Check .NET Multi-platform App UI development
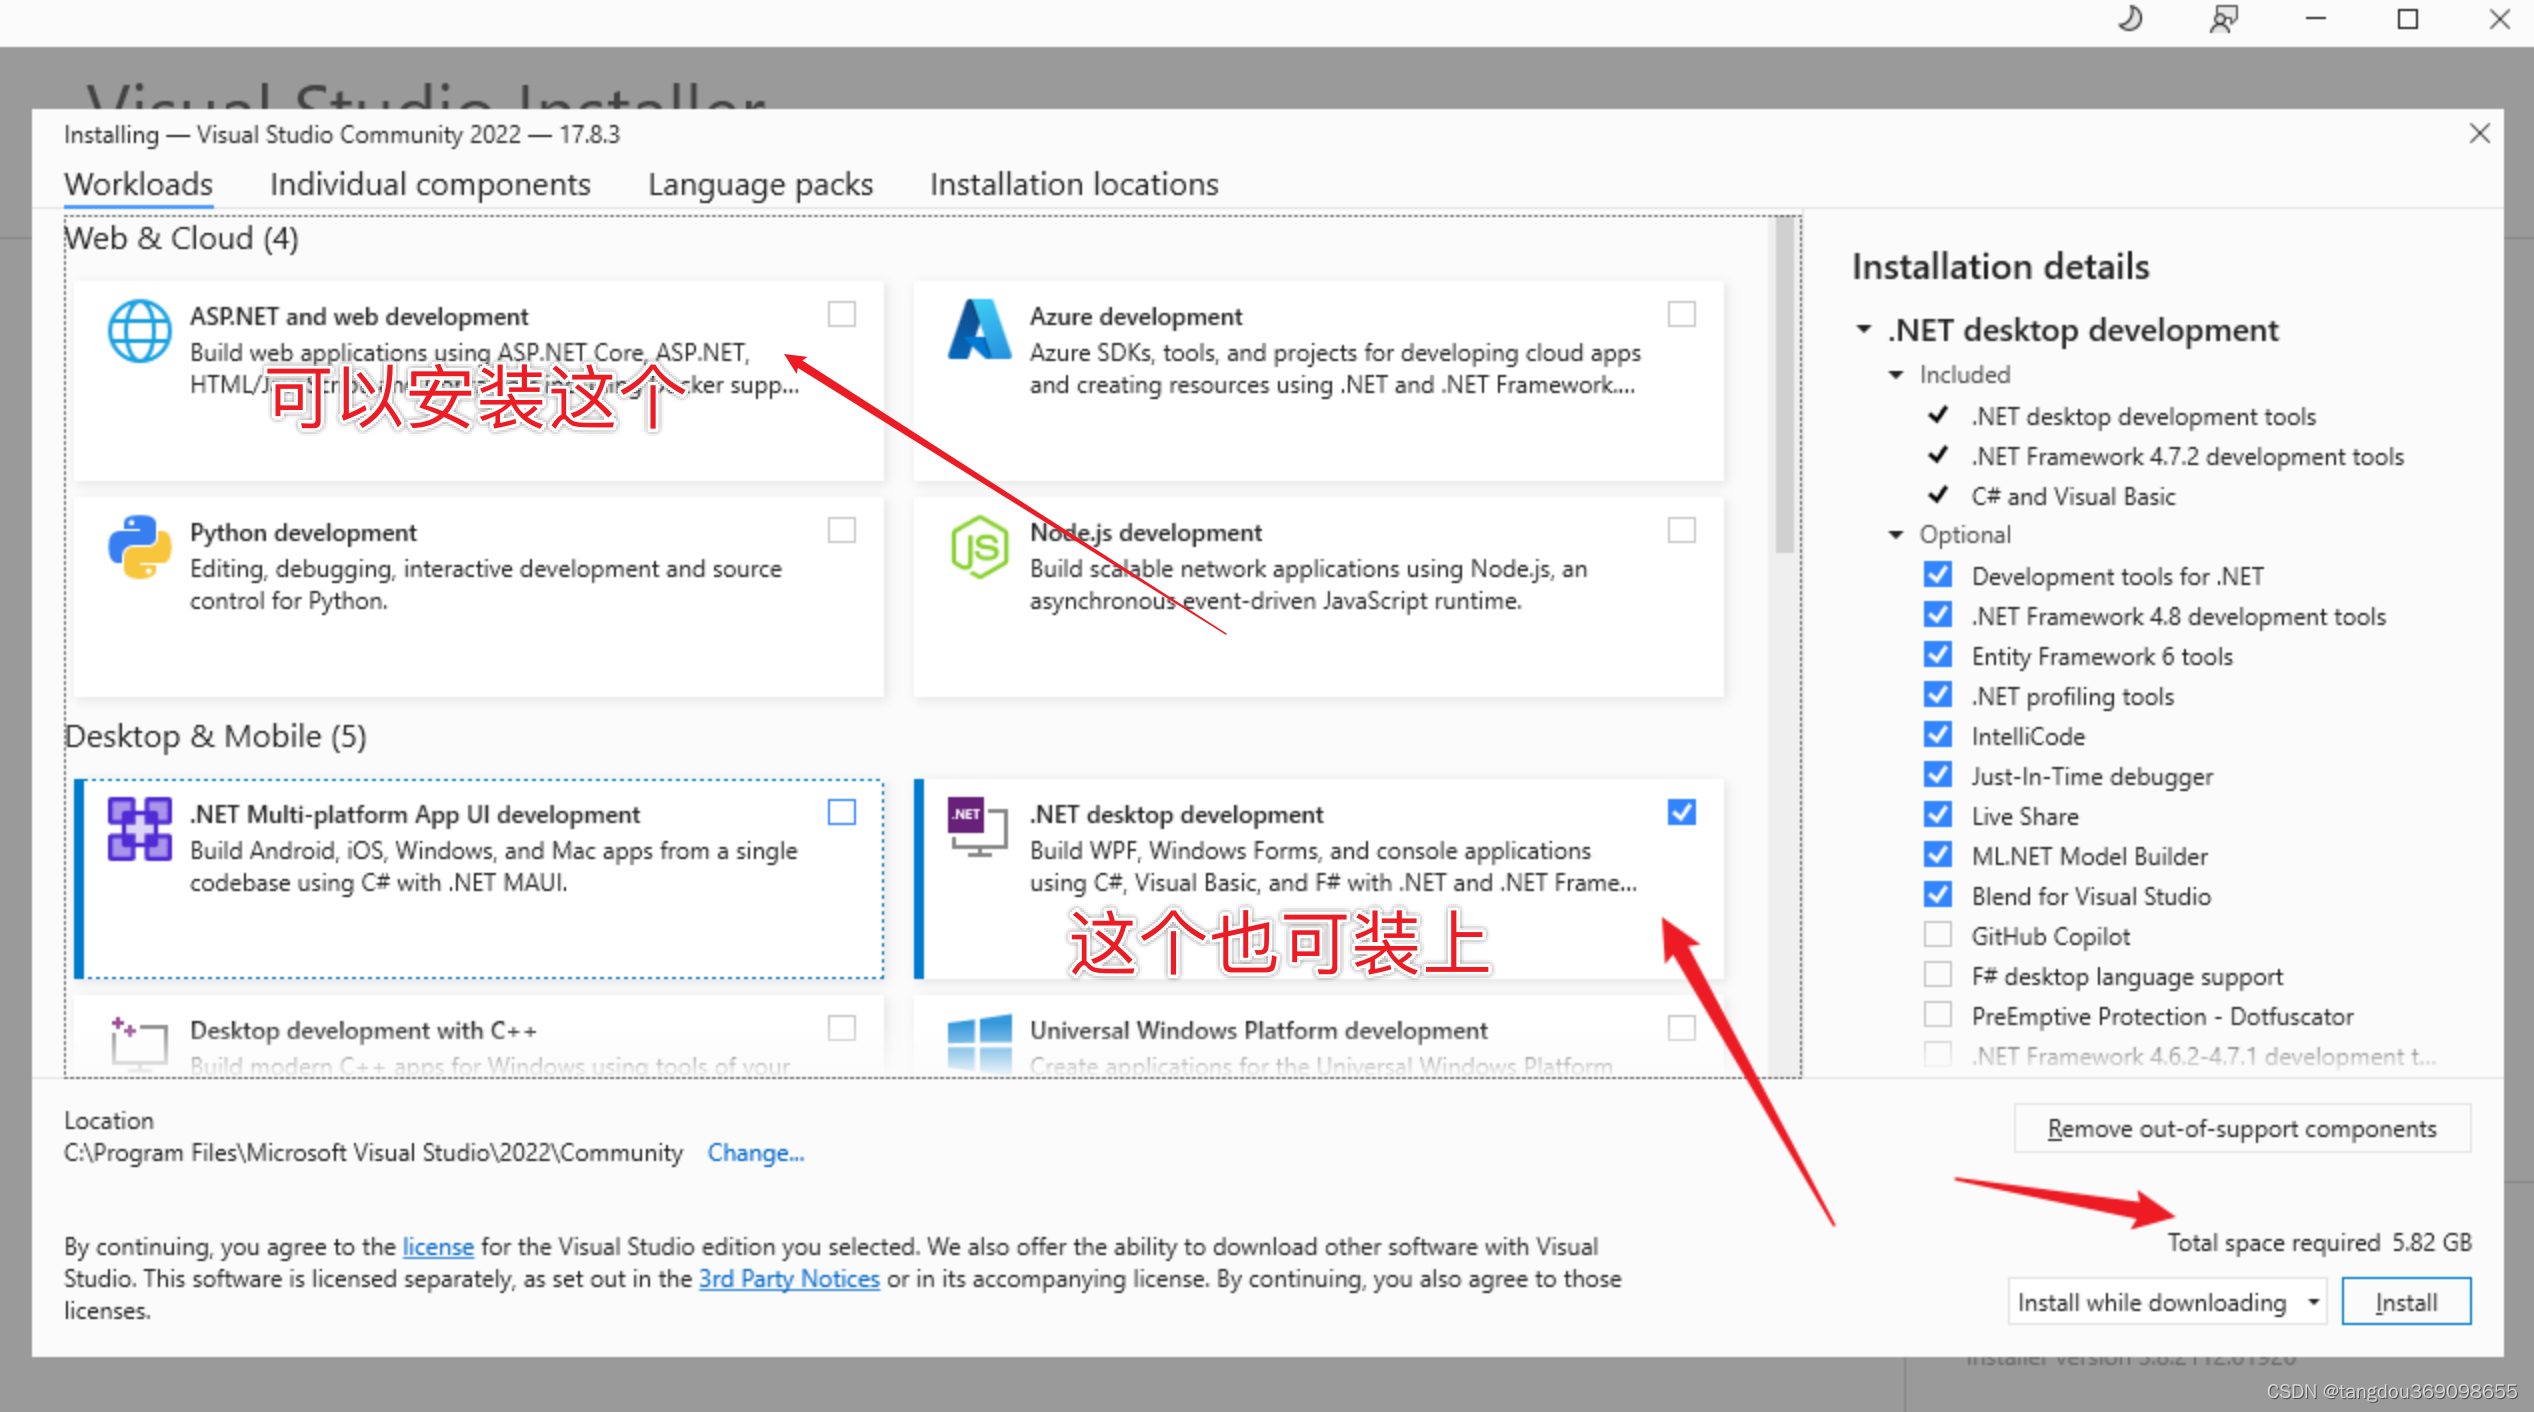Image resolution: width=2534 pixels, height=1412 pixels. tap(842, 812)
